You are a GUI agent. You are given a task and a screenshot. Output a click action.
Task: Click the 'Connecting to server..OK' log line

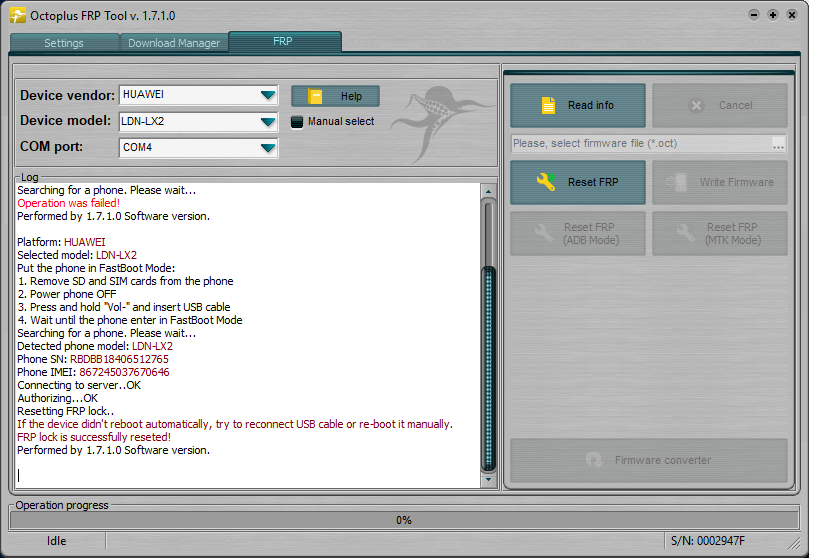[79, 386]
